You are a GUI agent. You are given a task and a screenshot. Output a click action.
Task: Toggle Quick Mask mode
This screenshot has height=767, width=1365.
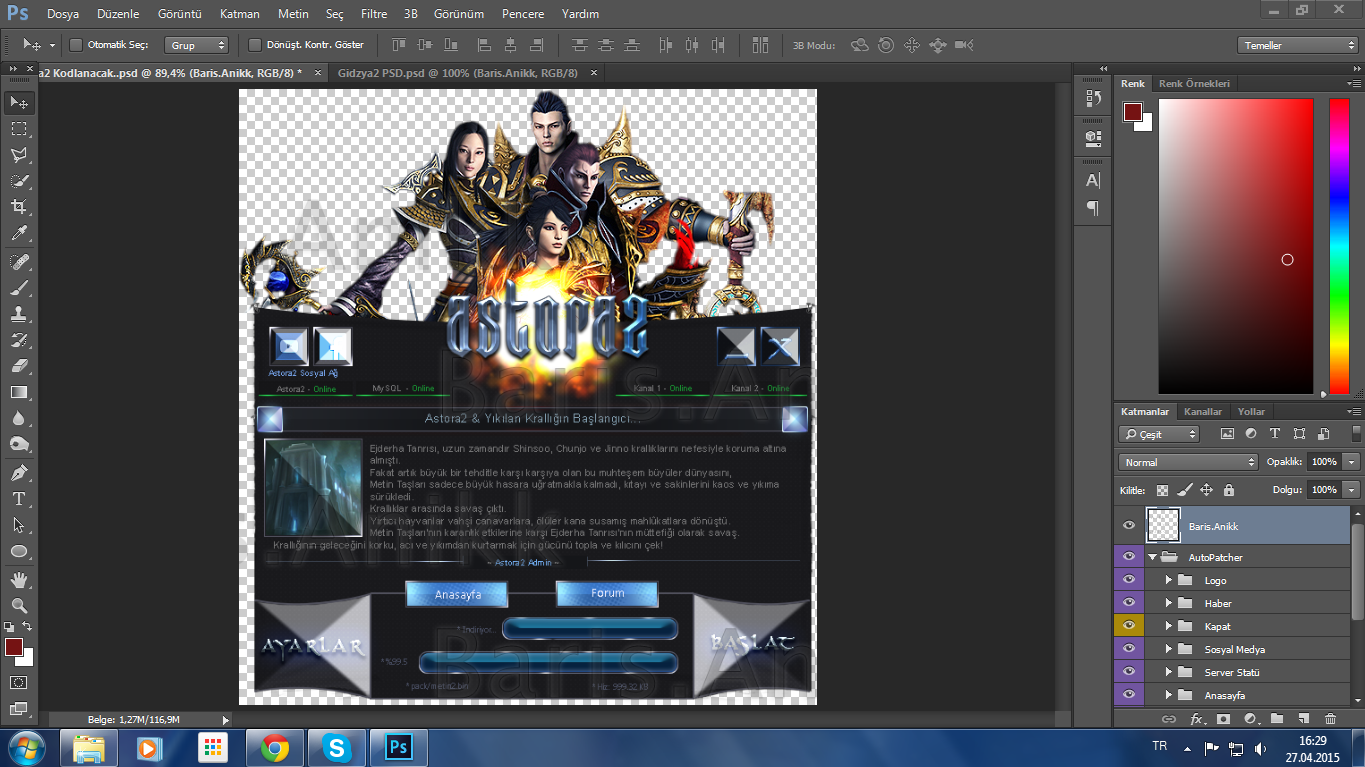point(19,683)
